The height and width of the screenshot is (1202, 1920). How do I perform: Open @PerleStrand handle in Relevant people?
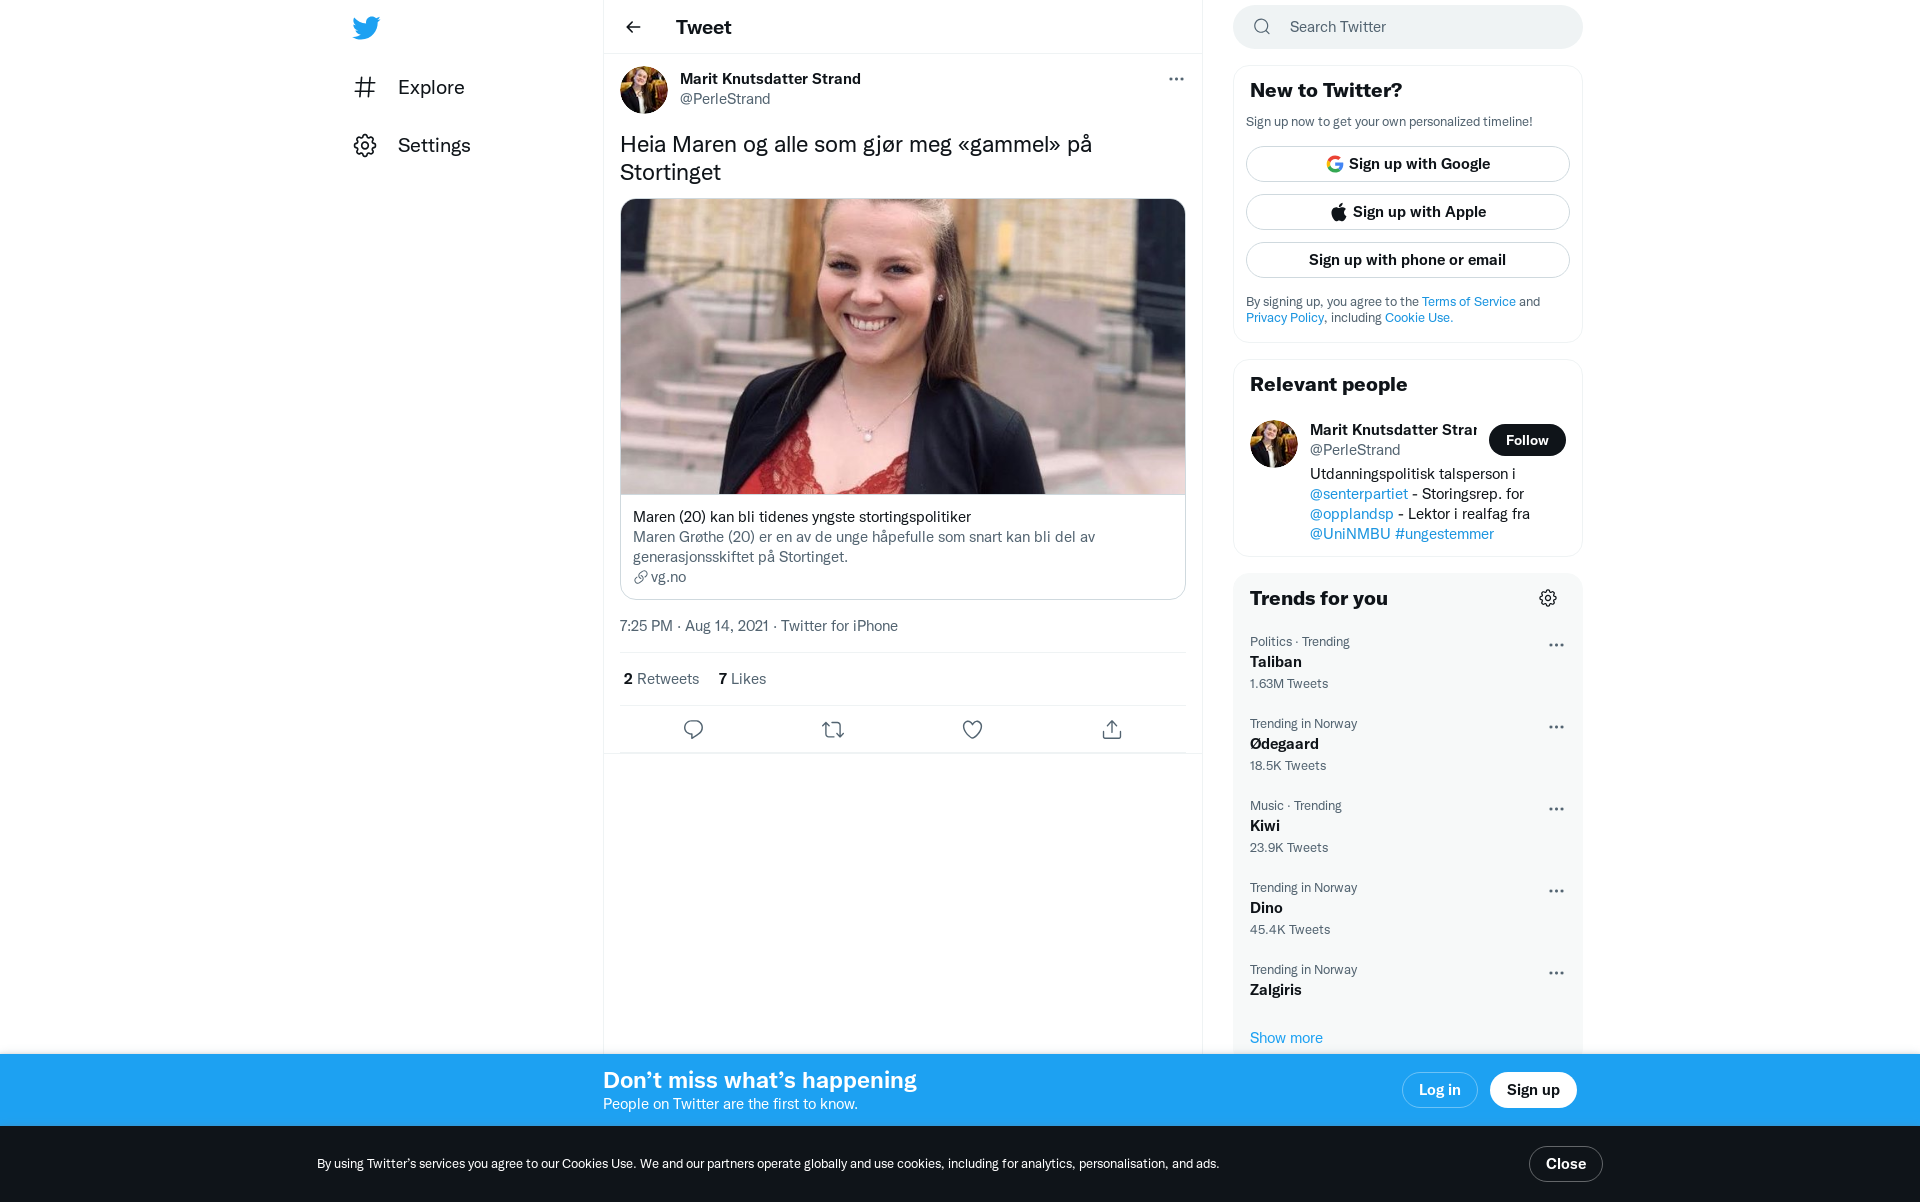click(x=1355, y=450)
